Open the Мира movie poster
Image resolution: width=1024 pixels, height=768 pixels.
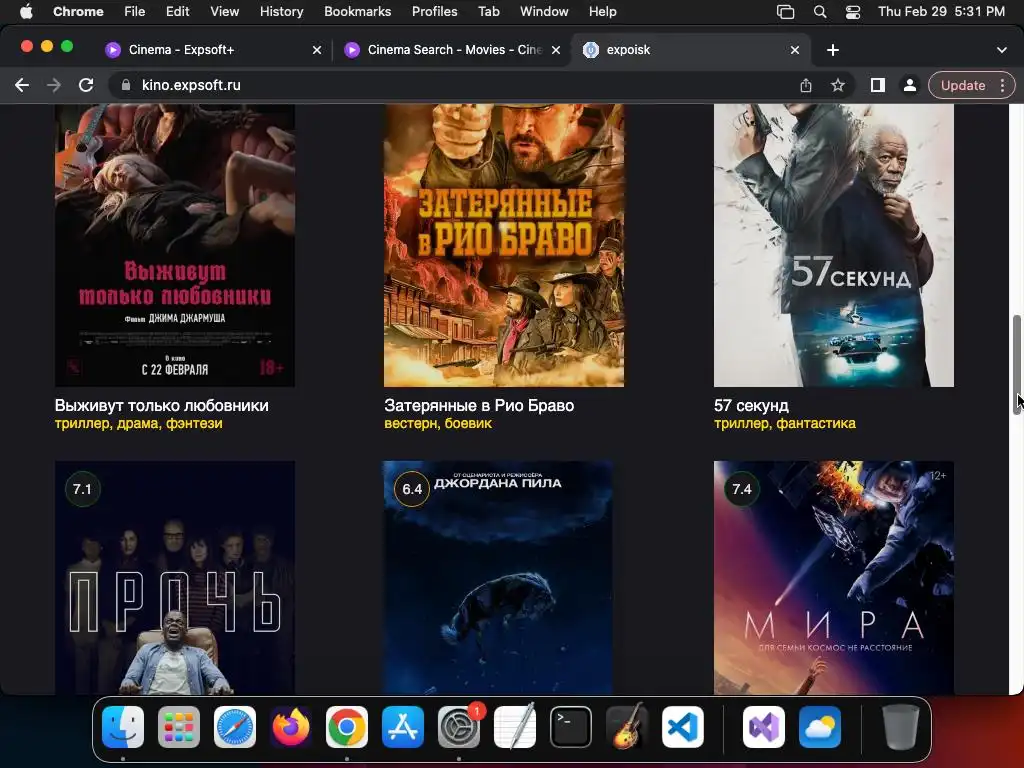pyautogui.click(x=834, y=578)
